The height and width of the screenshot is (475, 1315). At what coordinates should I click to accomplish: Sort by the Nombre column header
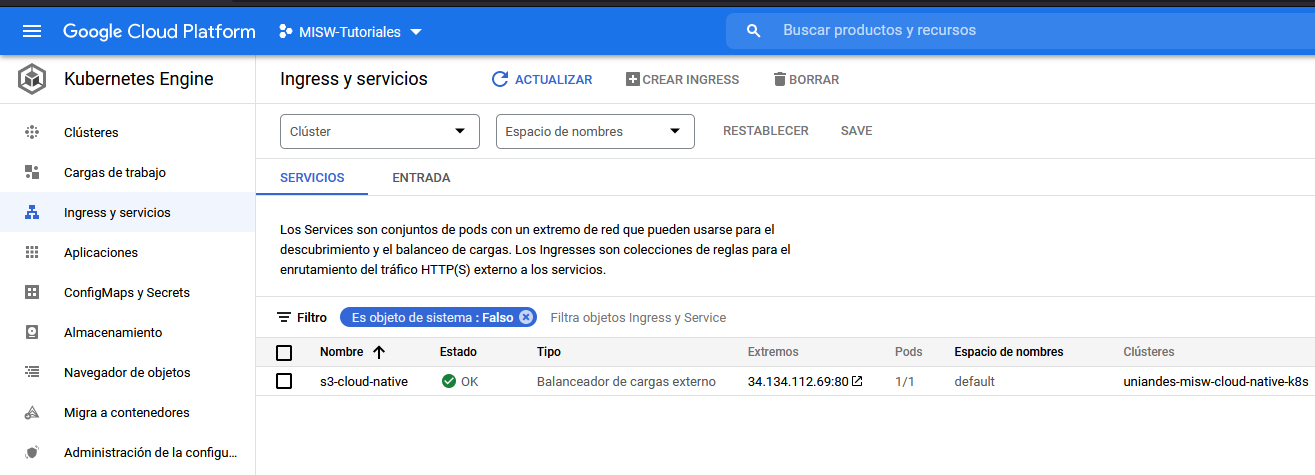(x=342, y=352)
